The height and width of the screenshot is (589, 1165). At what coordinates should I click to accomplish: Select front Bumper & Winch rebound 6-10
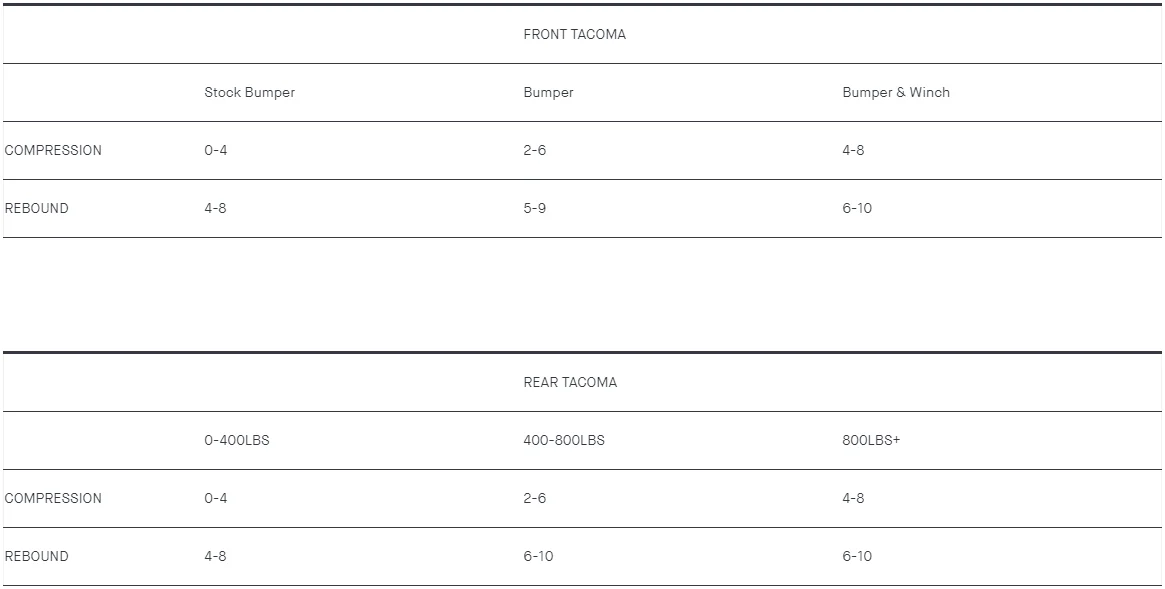click(x=857, y=208)
